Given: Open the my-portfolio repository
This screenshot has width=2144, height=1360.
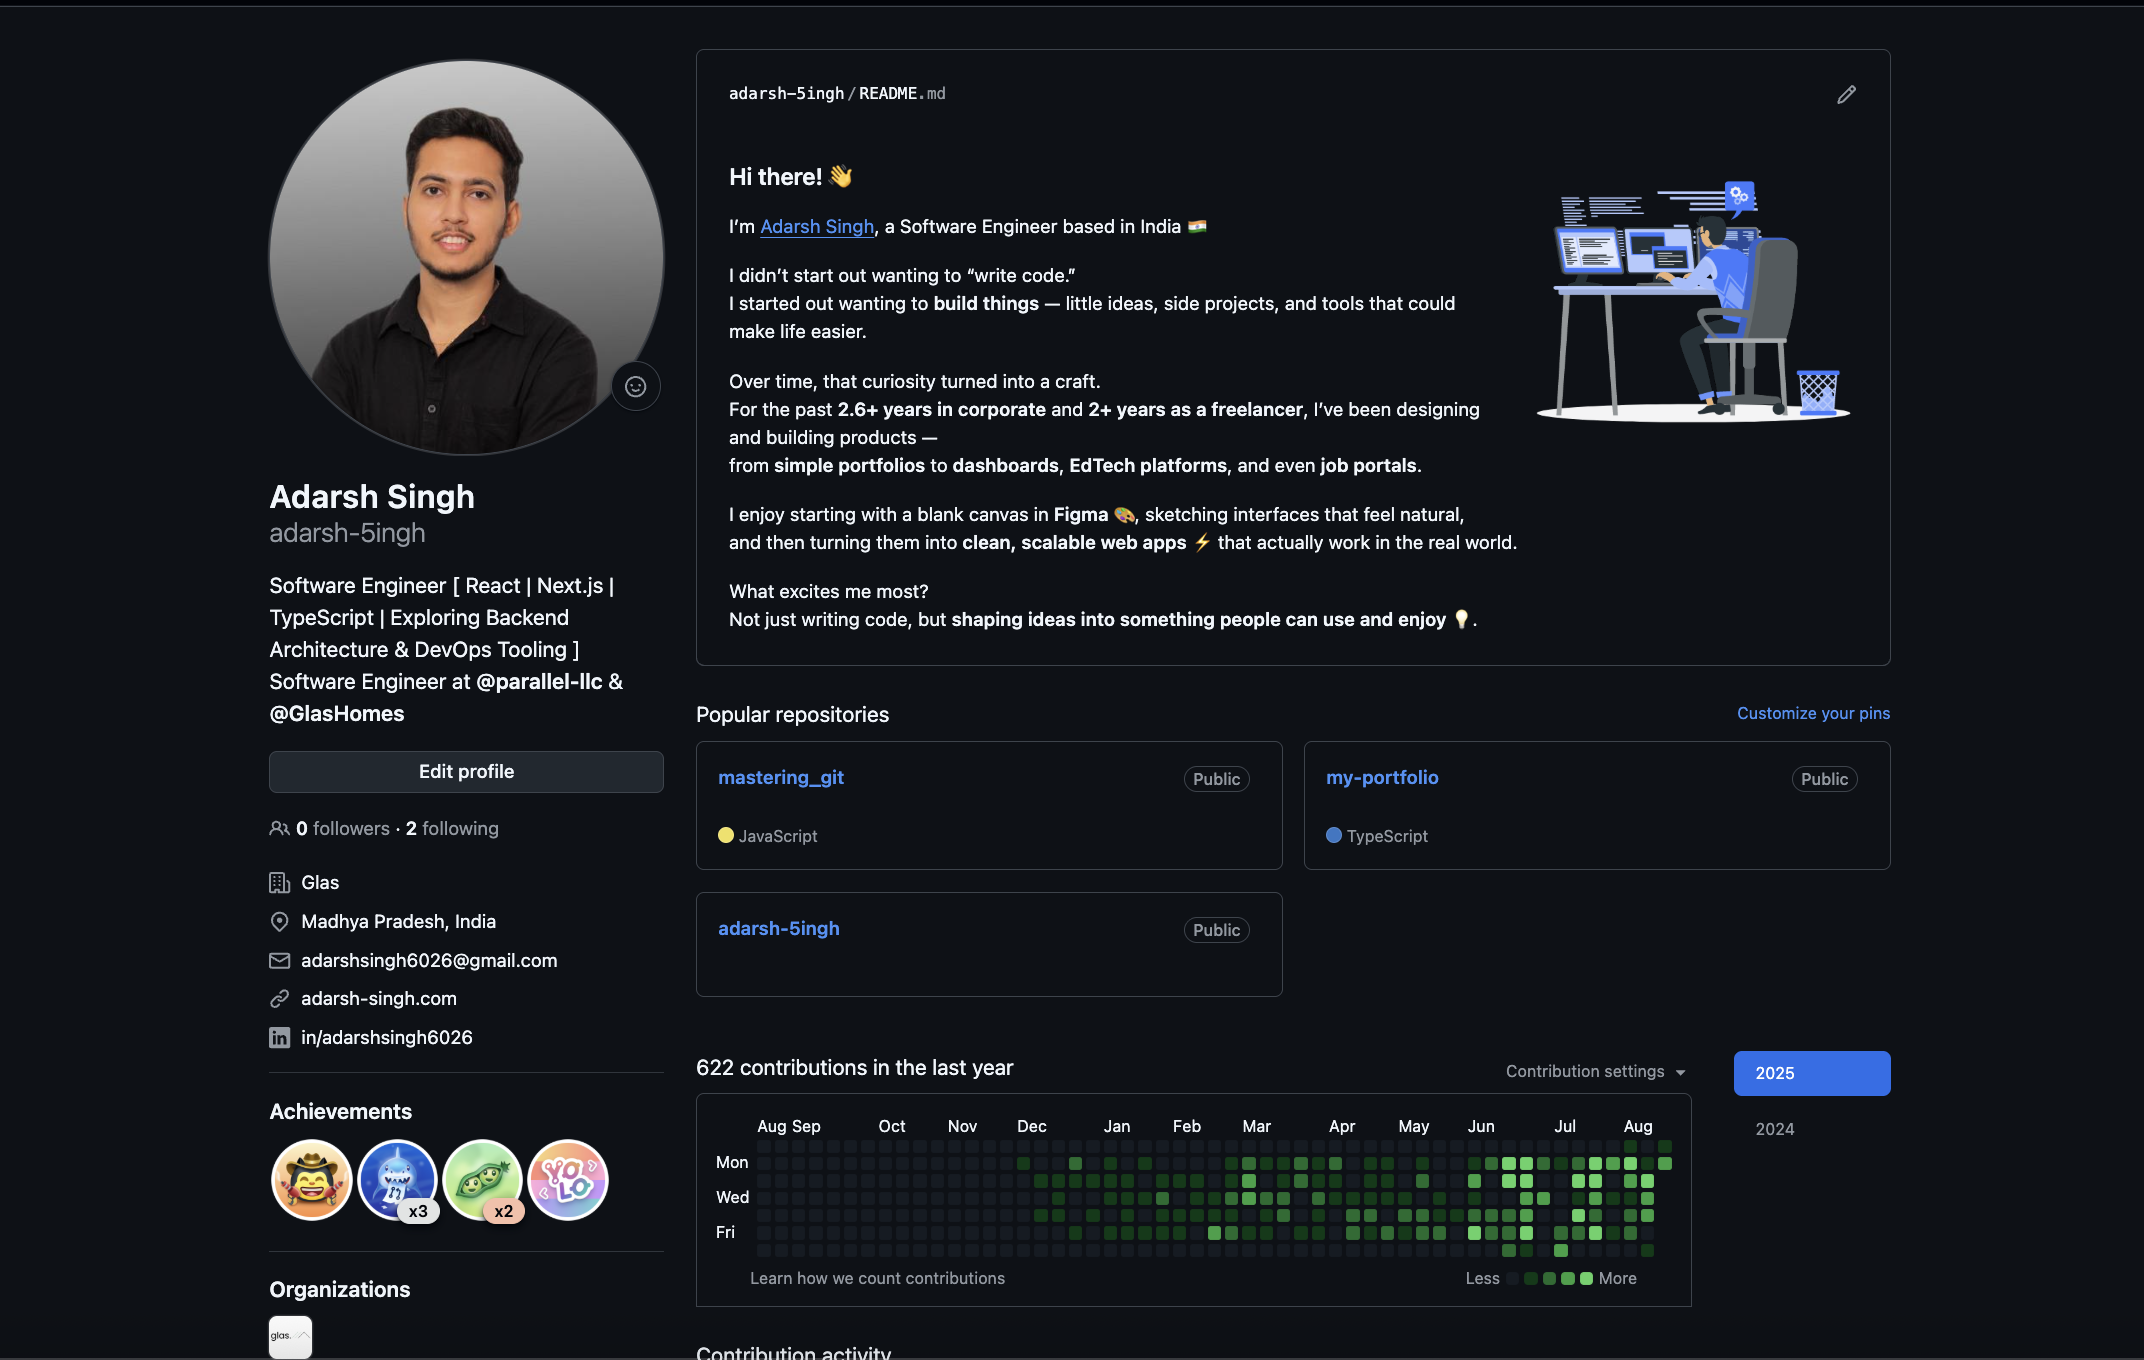Looking at the screenshot, I should pyautogui.click(x=1382, y=777).
